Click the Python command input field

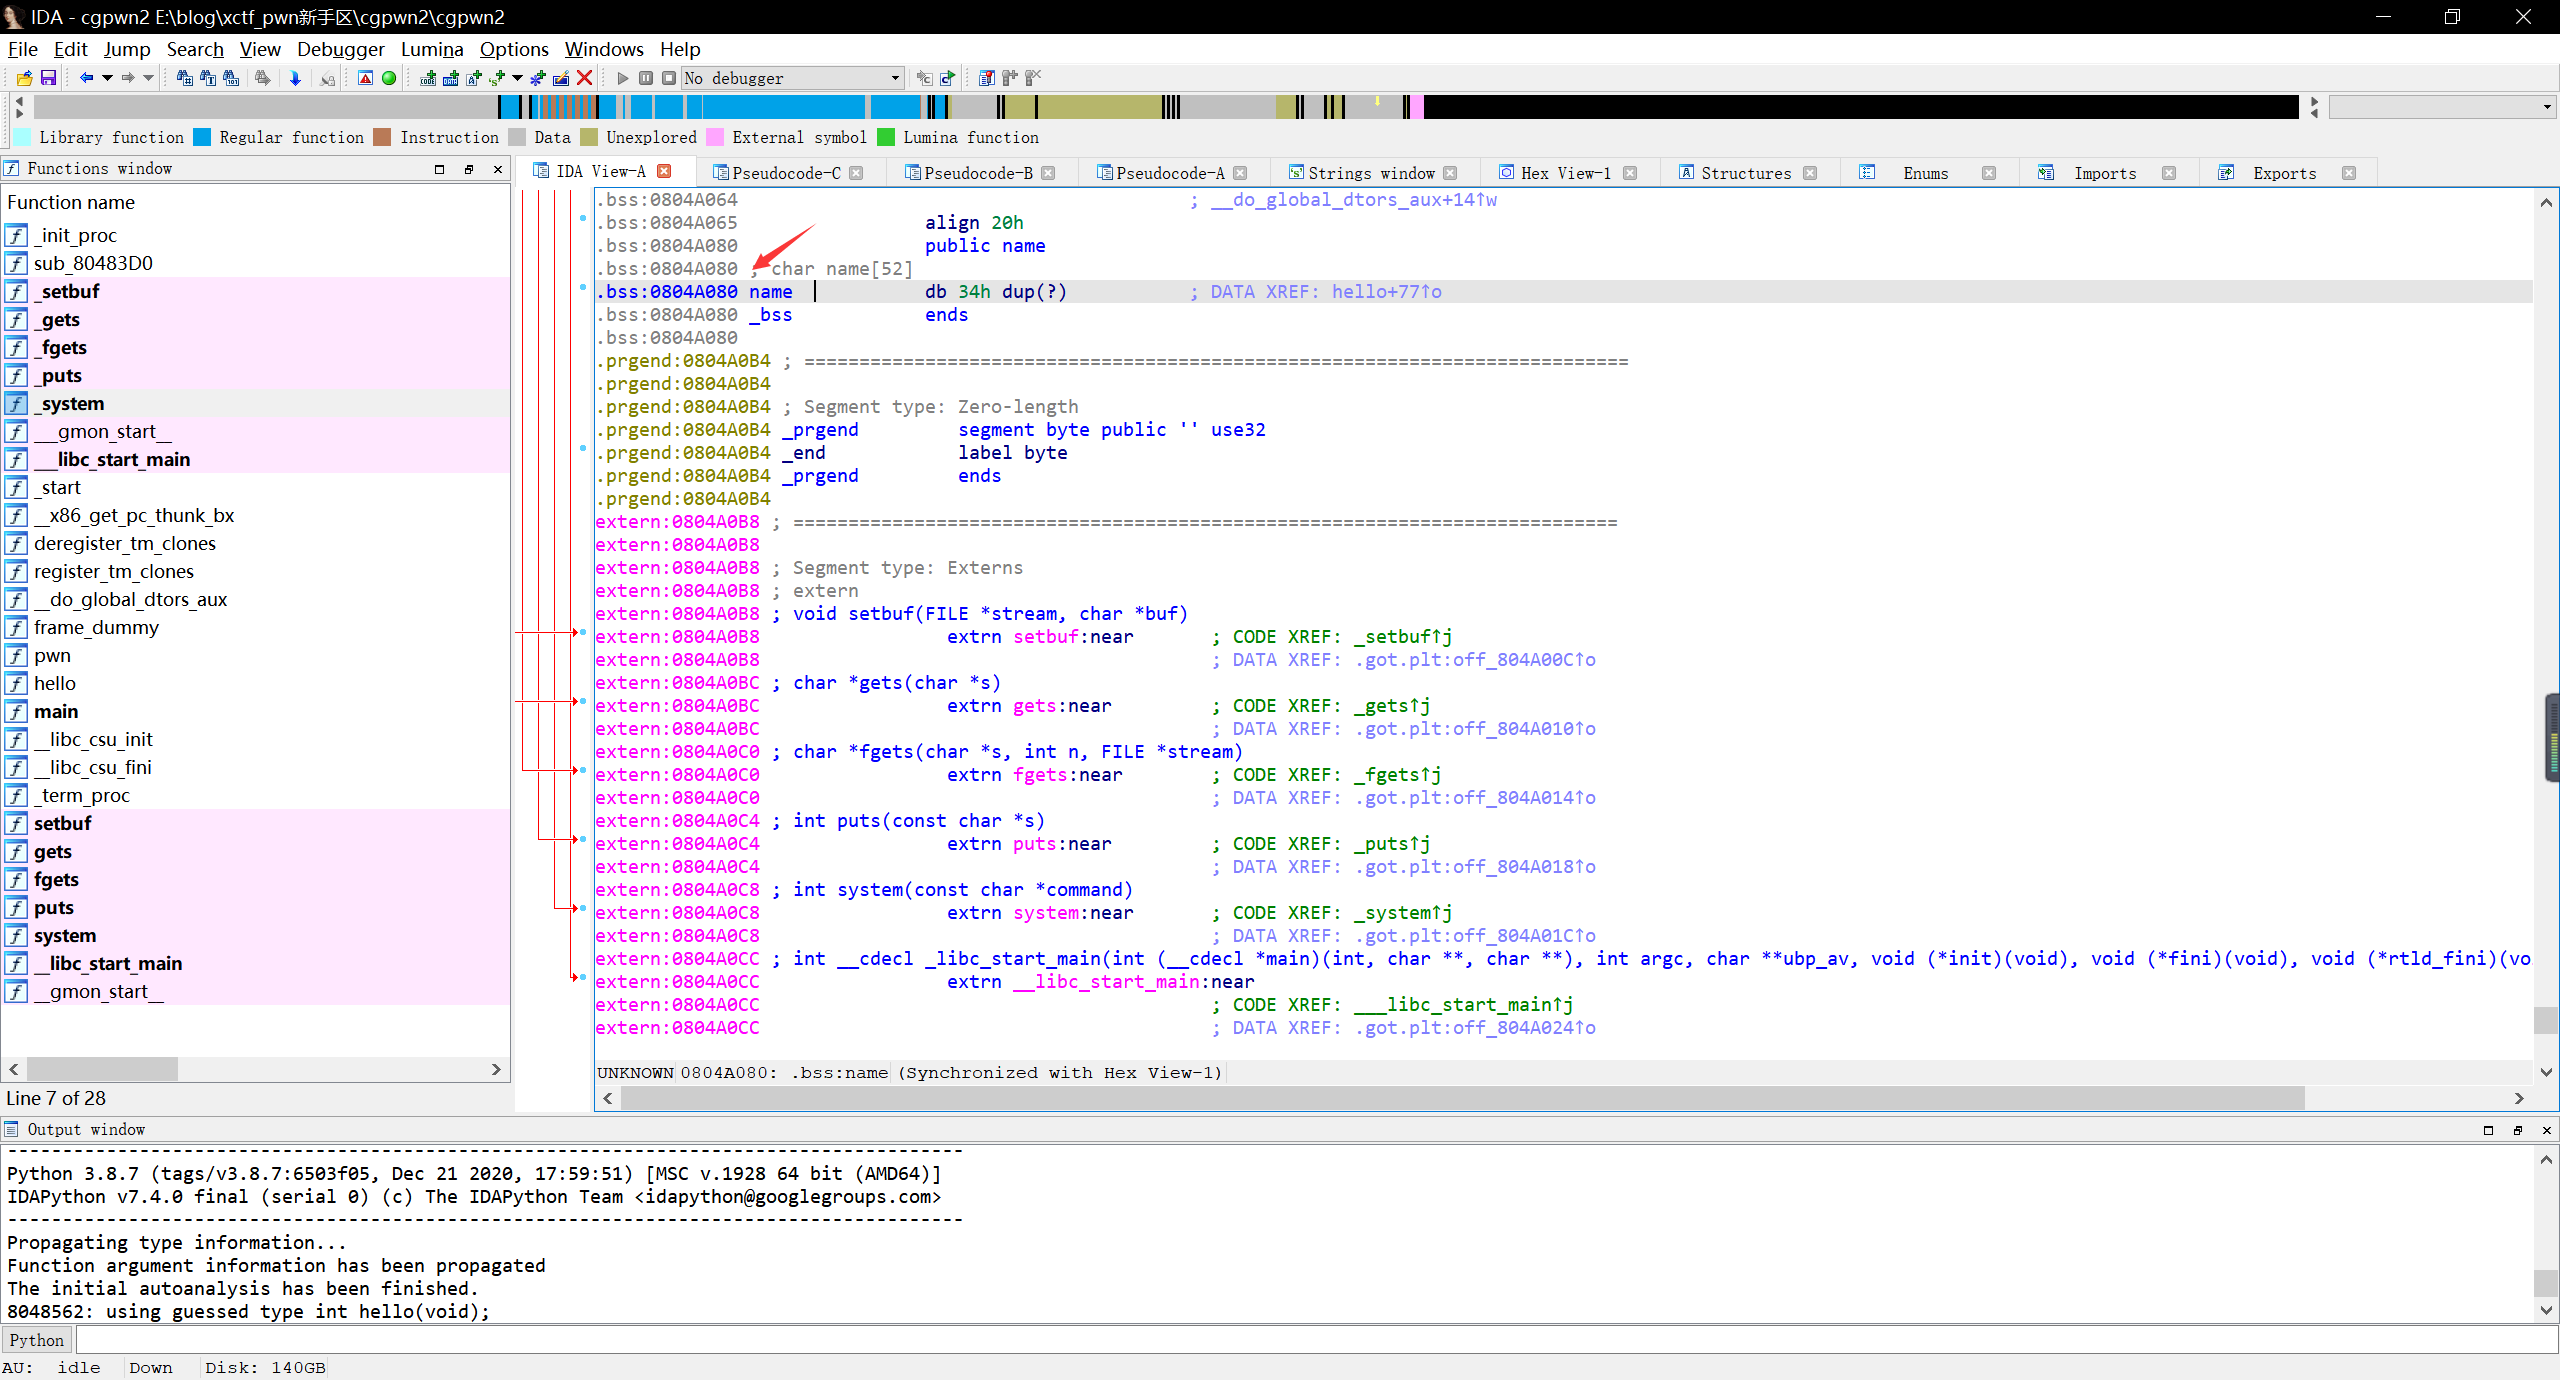pos(1316,1340)
